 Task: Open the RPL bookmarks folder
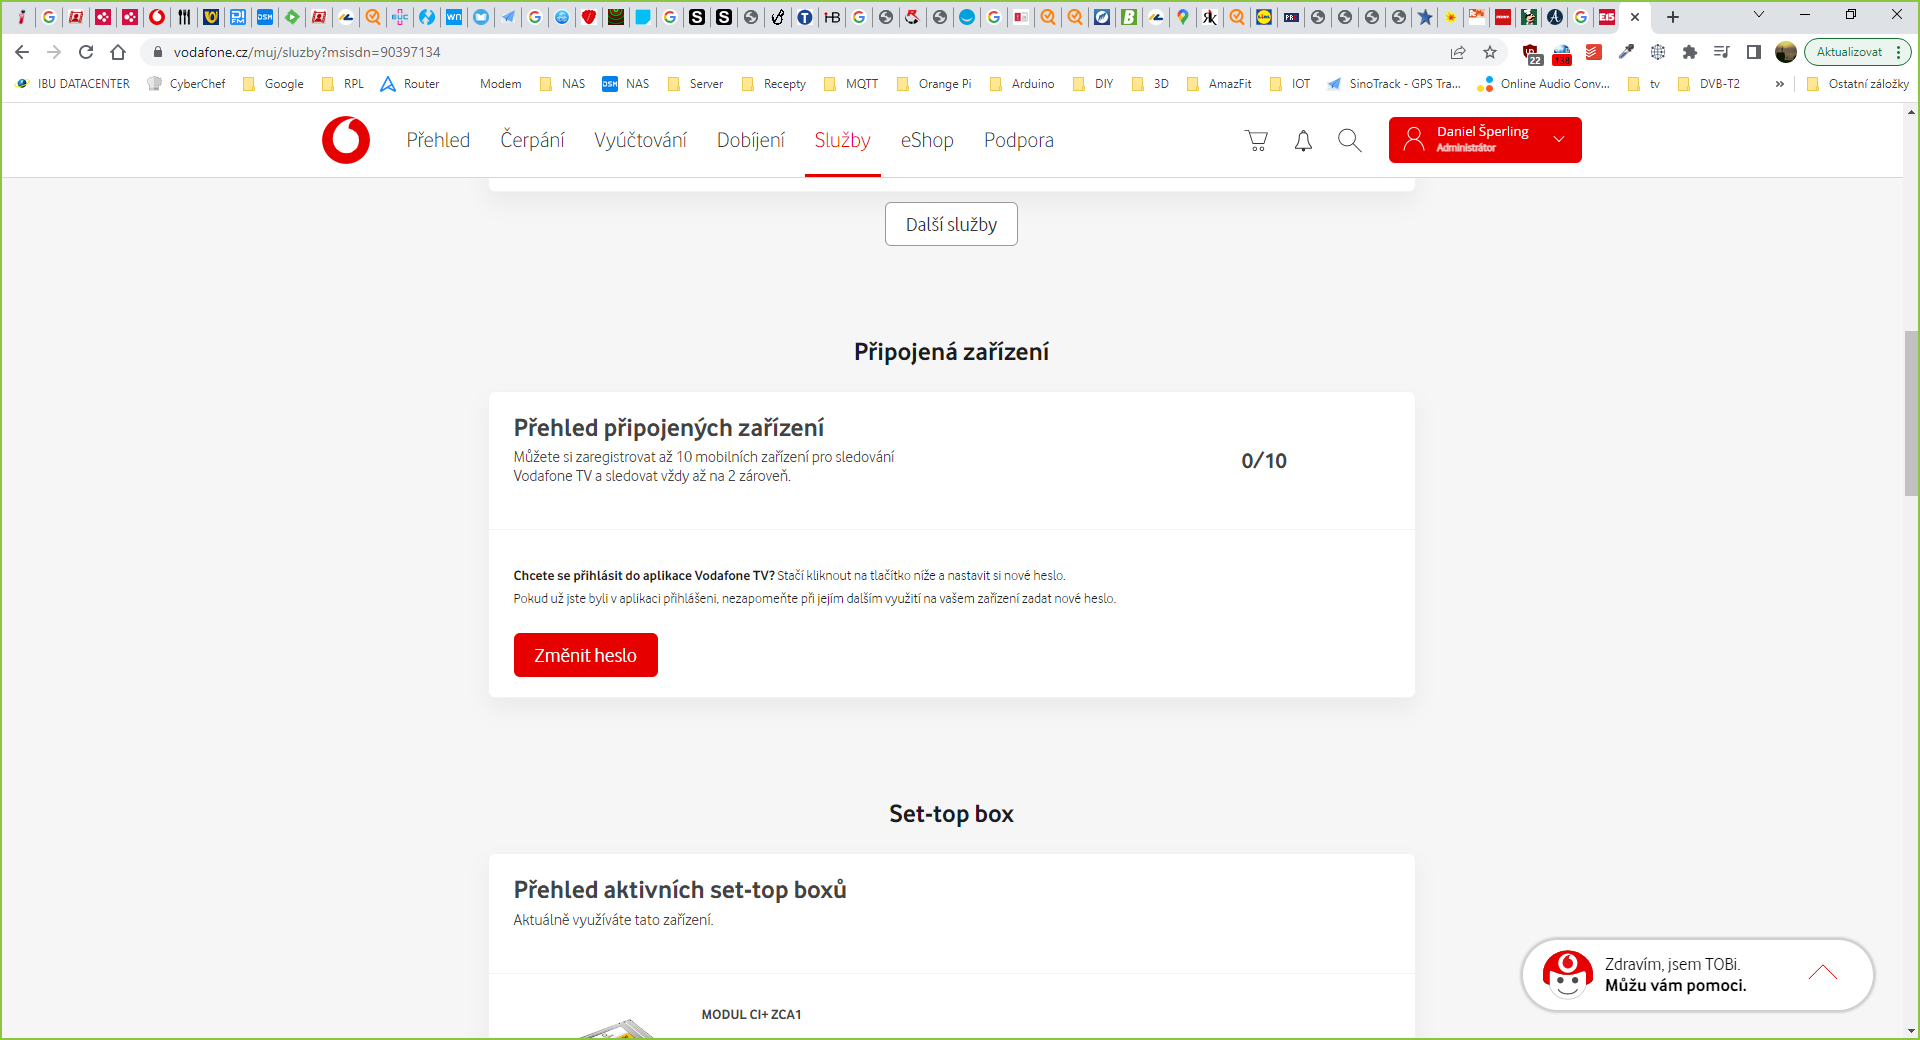point(343,84)
